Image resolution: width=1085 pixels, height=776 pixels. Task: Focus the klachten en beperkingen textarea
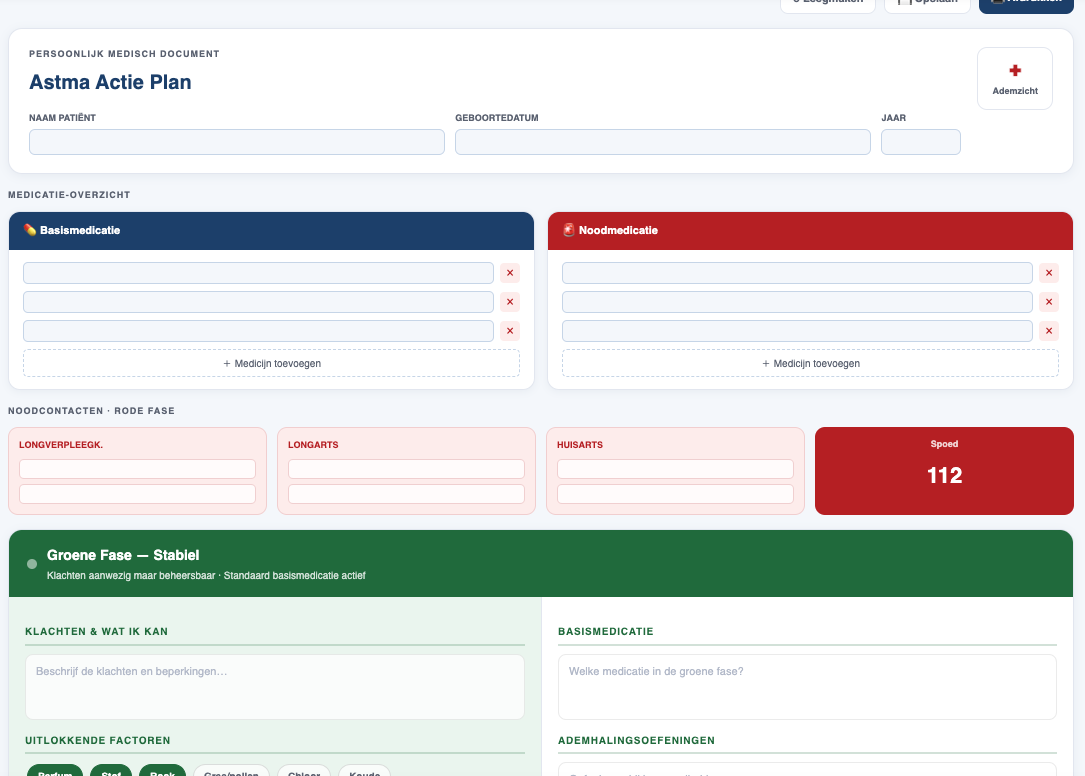pos(275,687)
